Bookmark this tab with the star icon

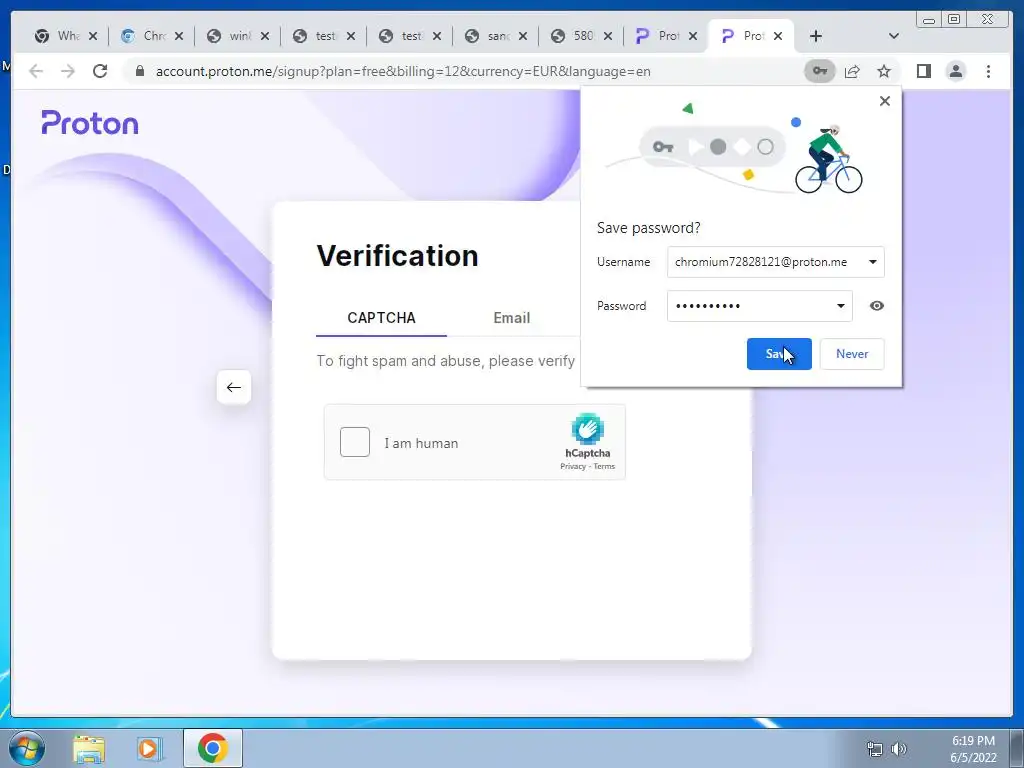pos(884,71)
